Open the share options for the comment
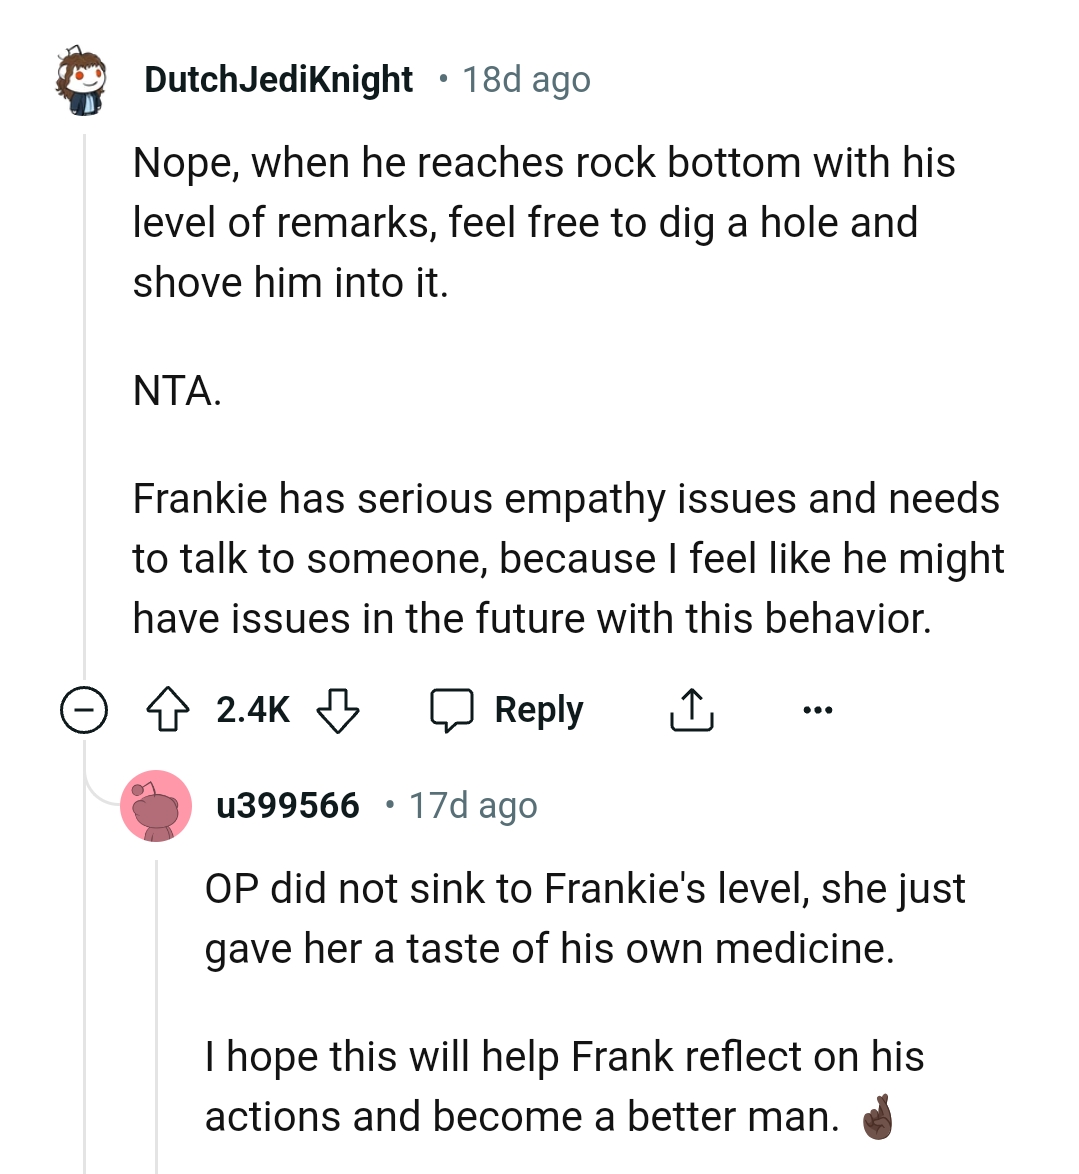1079x1174 pixels. tap(691, 710)
